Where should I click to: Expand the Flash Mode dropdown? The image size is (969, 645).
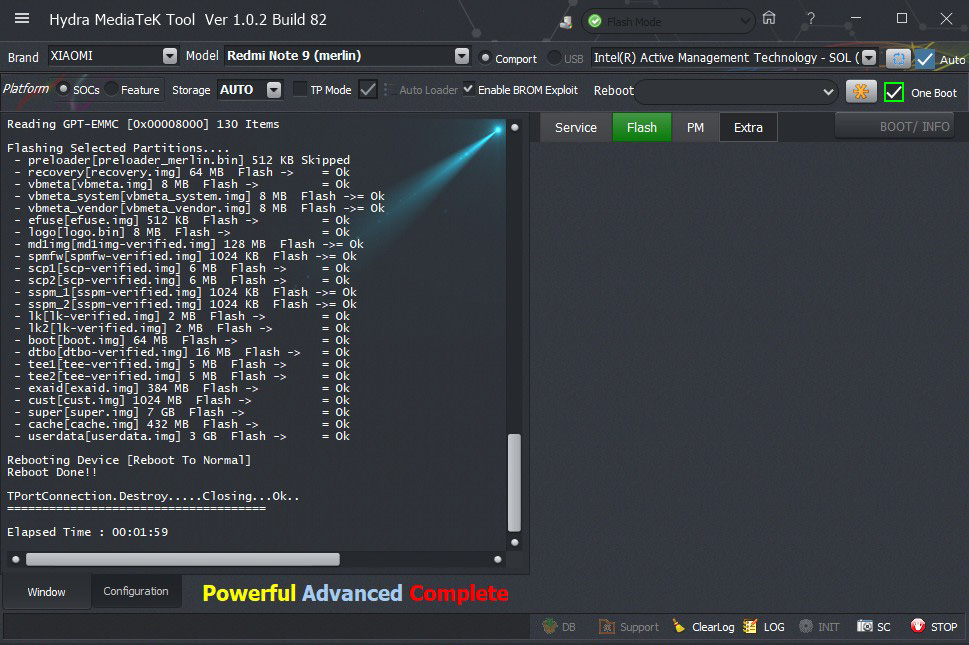[x=745, y=22]
